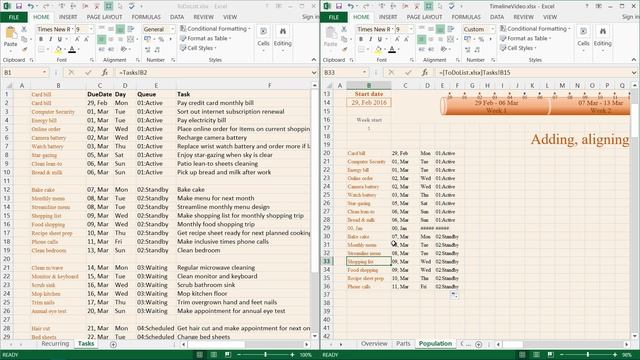
Task: Click Percent style in ToDoList ribbon
Action: (x=161, y=39)
